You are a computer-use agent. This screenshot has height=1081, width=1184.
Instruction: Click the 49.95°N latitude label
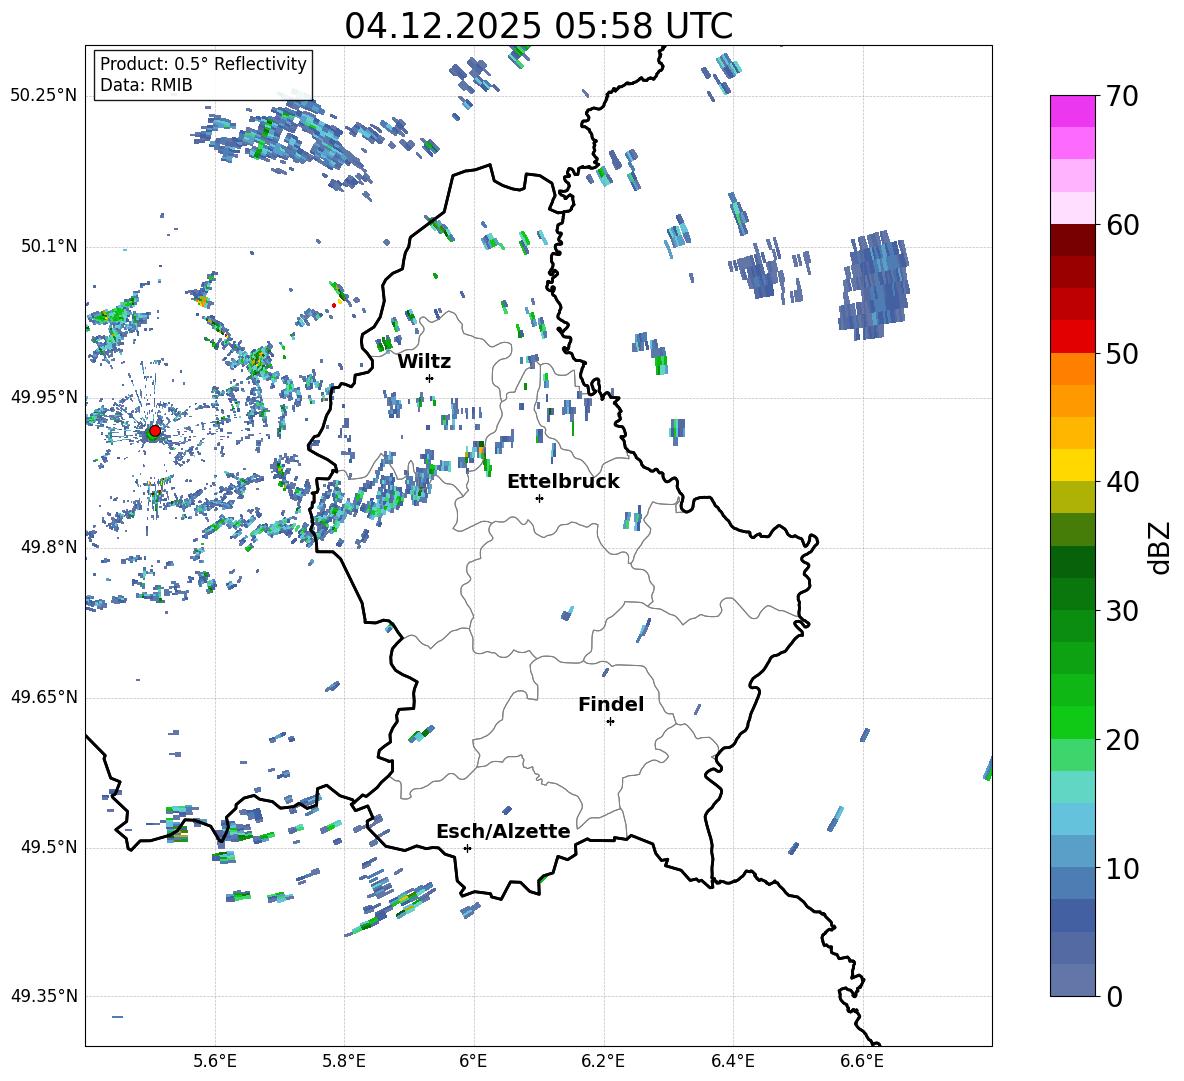coord(44,397)
